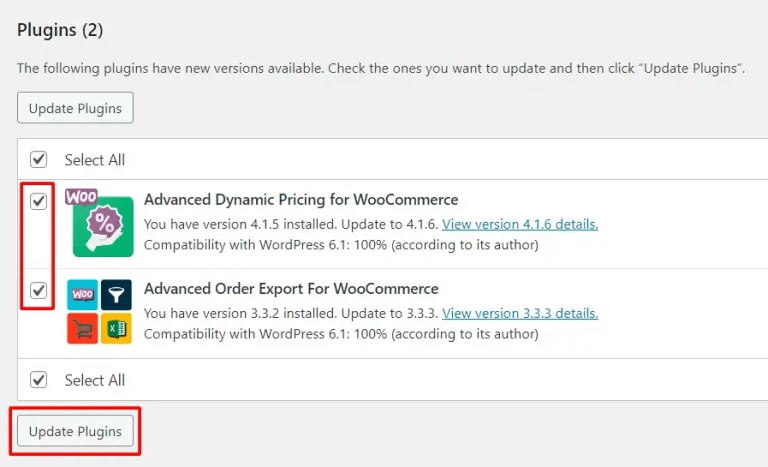Click Advanced Order Export For WooCommerce title
This screenshot has height=467, width=768.
tap(291, 289)
